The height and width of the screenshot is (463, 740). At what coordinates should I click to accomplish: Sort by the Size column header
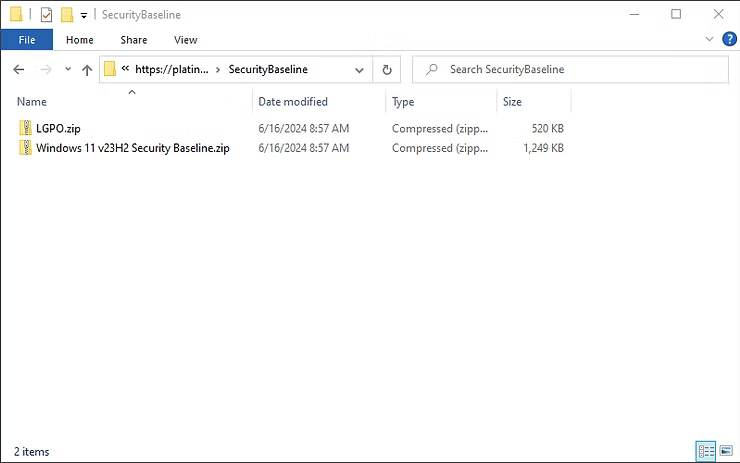[x=512, y=102]
